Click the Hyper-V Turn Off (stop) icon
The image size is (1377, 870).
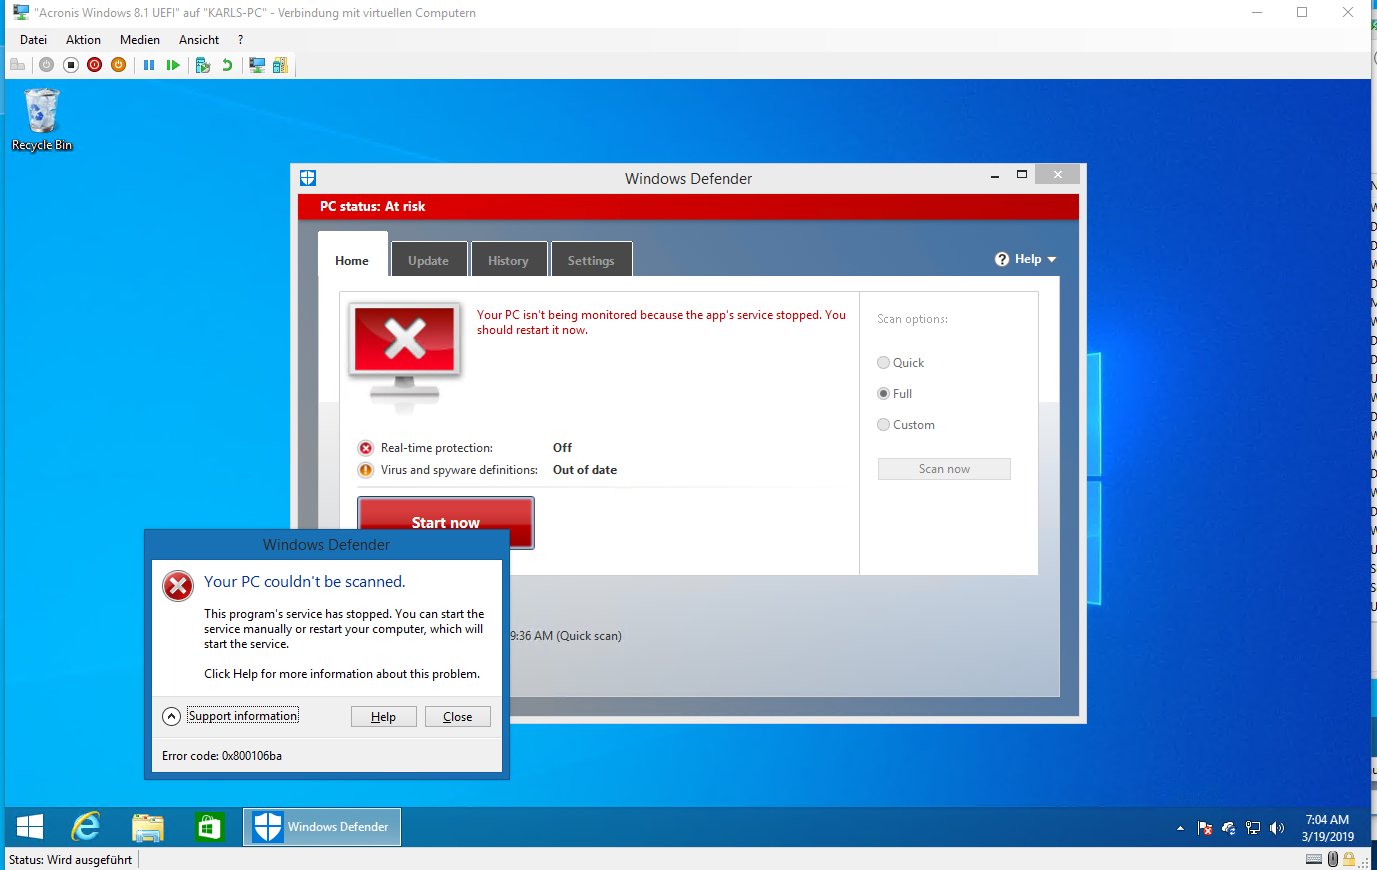point(70,65)
